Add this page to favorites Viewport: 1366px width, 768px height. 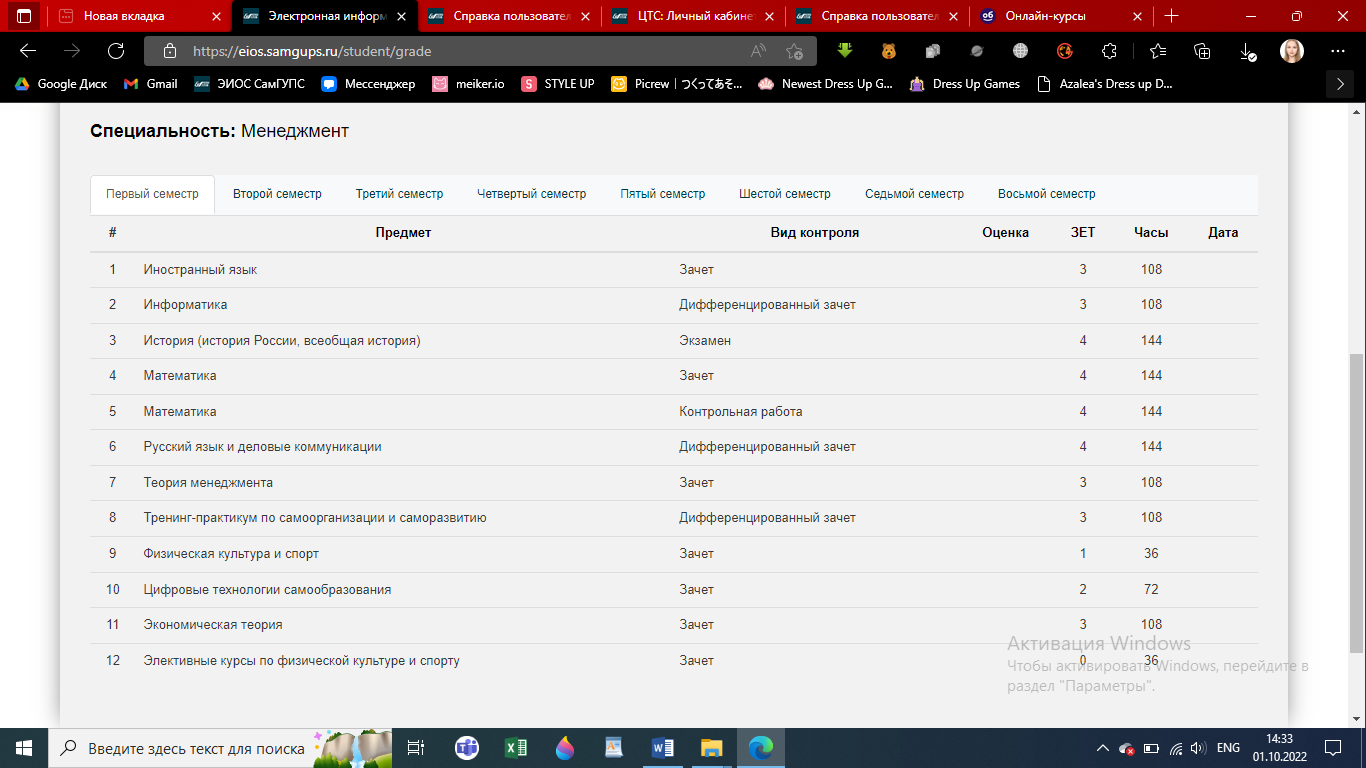[794, 51]
